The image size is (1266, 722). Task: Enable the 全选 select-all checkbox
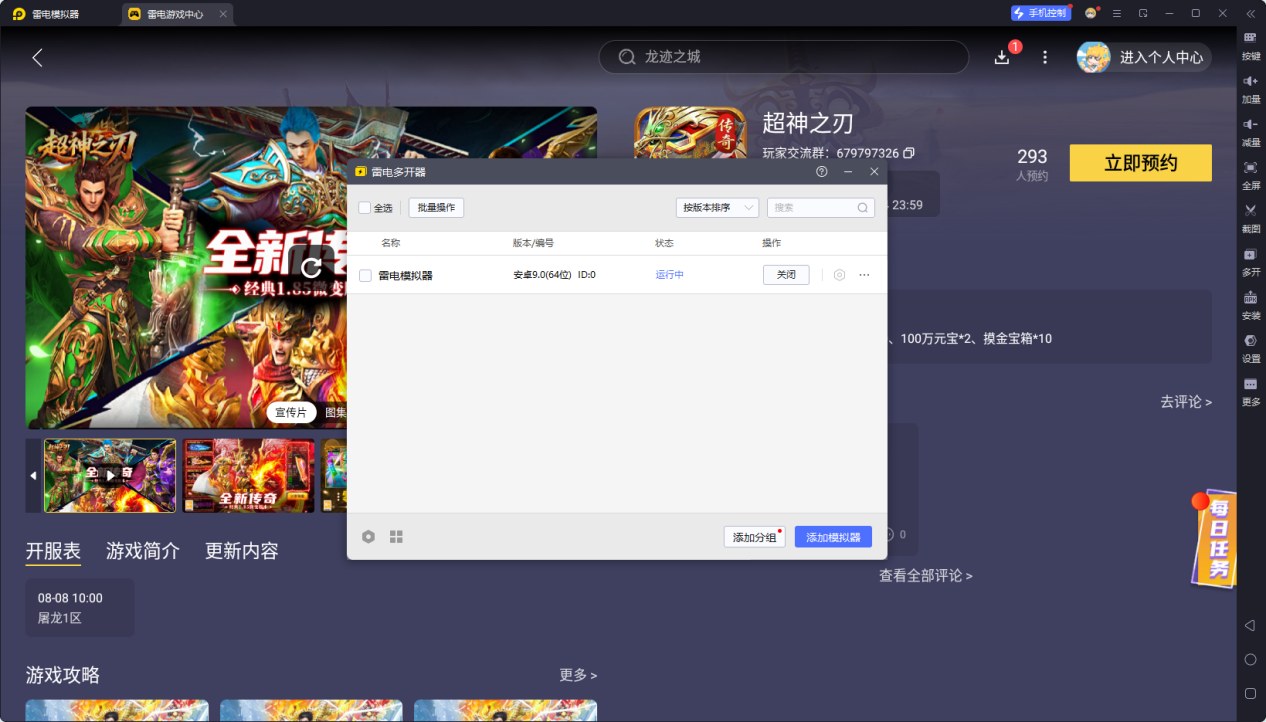pos(365,207)
